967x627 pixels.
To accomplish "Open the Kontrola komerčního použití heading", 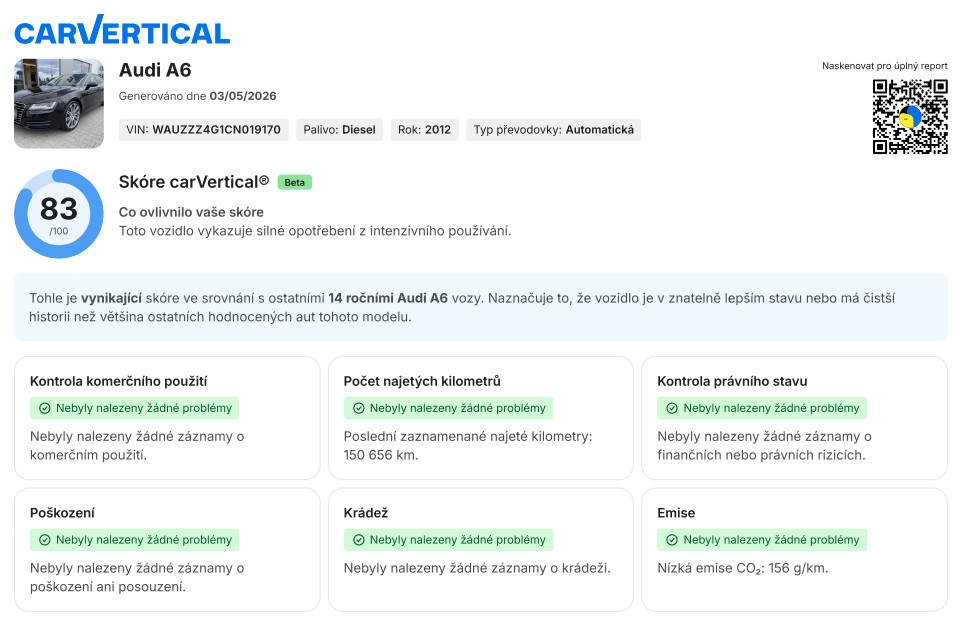I will (x=119, y=381).
